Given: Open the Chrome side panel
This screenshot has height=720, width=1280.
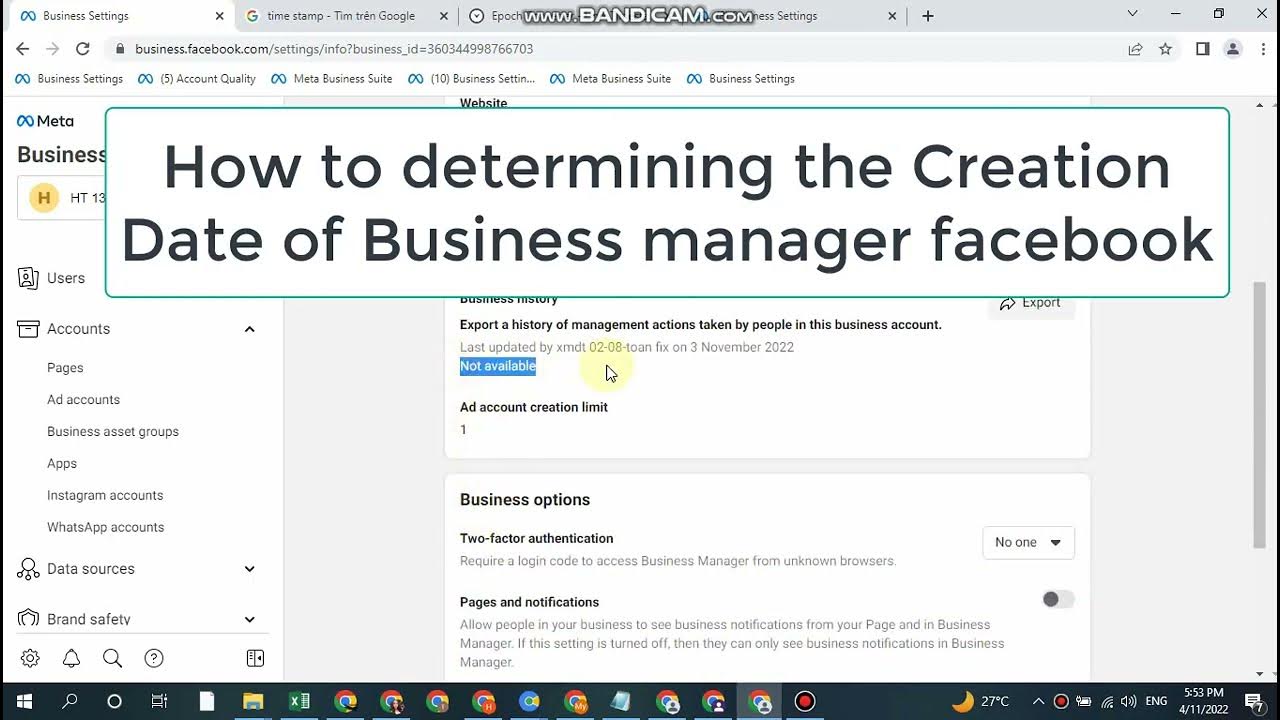Looking at the screenshot, I should point(1203,49).
